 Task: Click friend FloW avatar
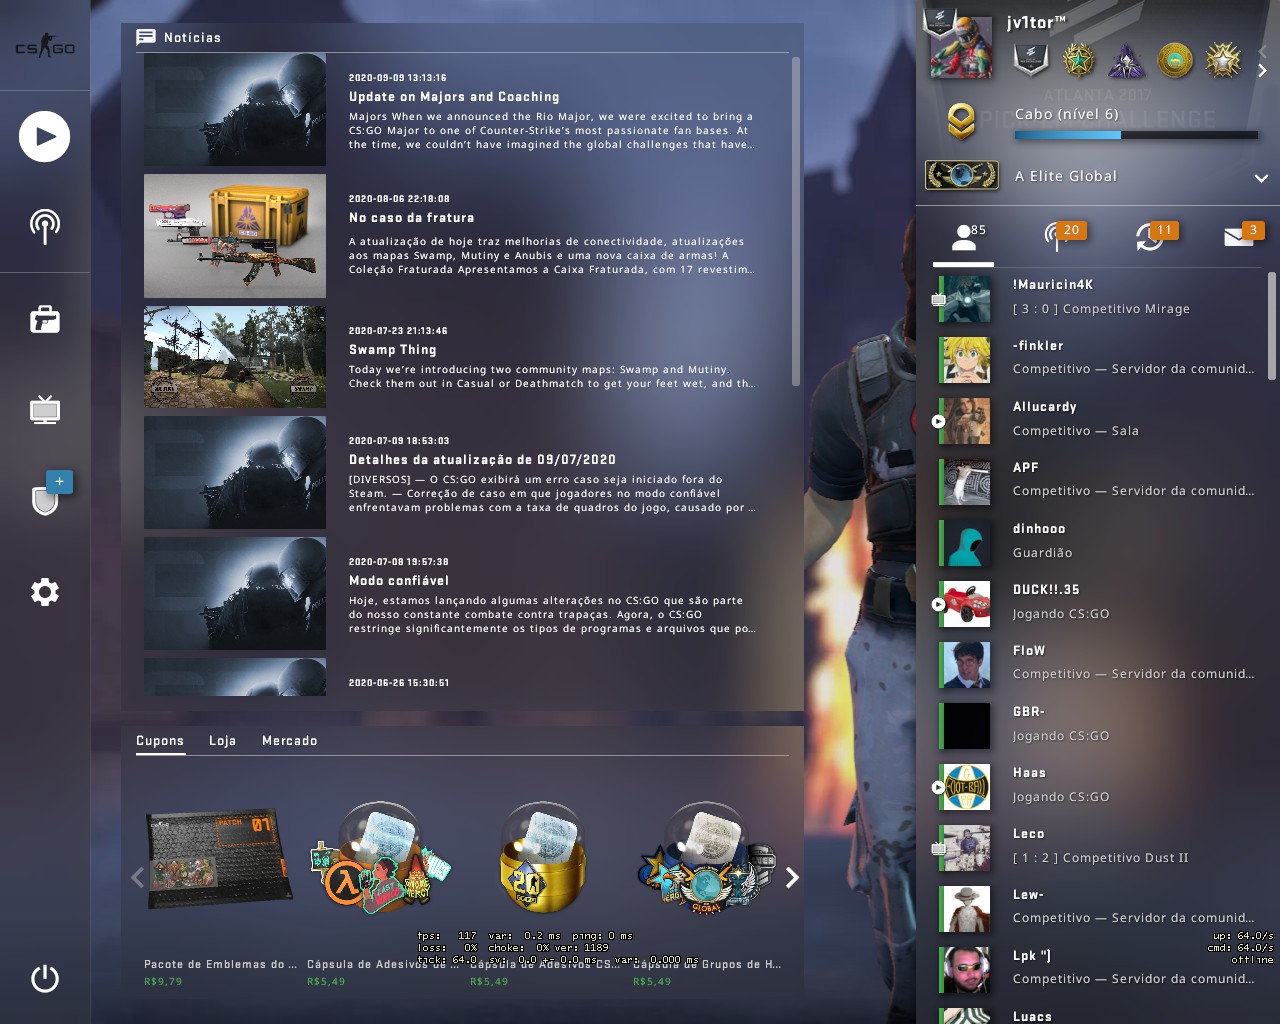966,665
